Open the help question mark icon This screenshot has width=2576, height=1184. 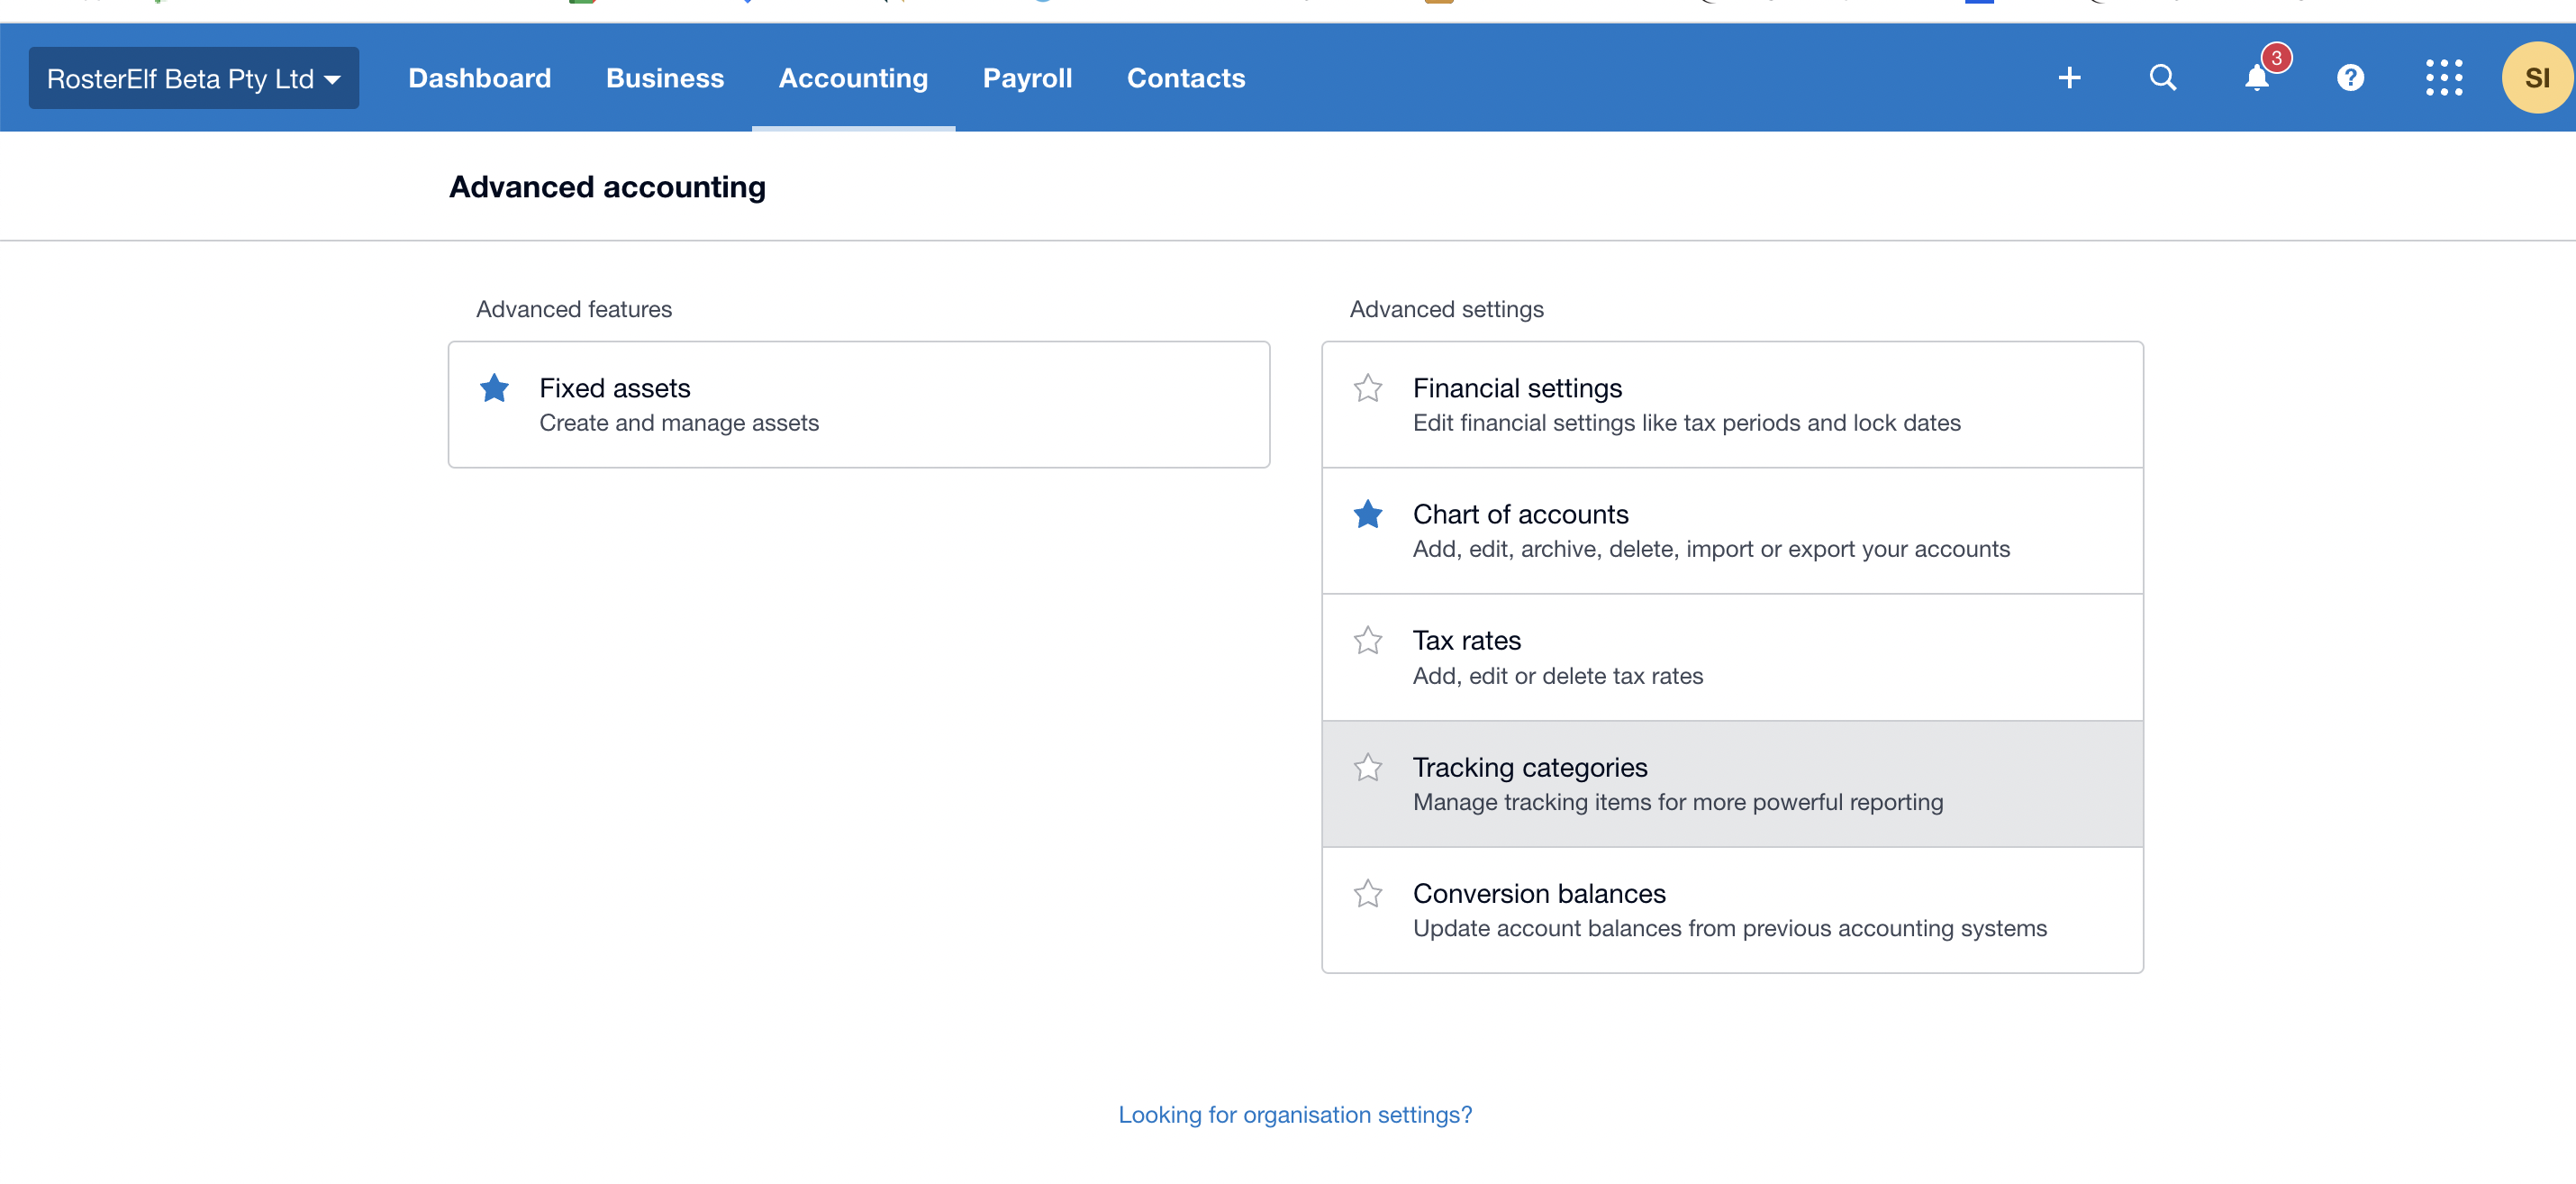click(2350, 78)
